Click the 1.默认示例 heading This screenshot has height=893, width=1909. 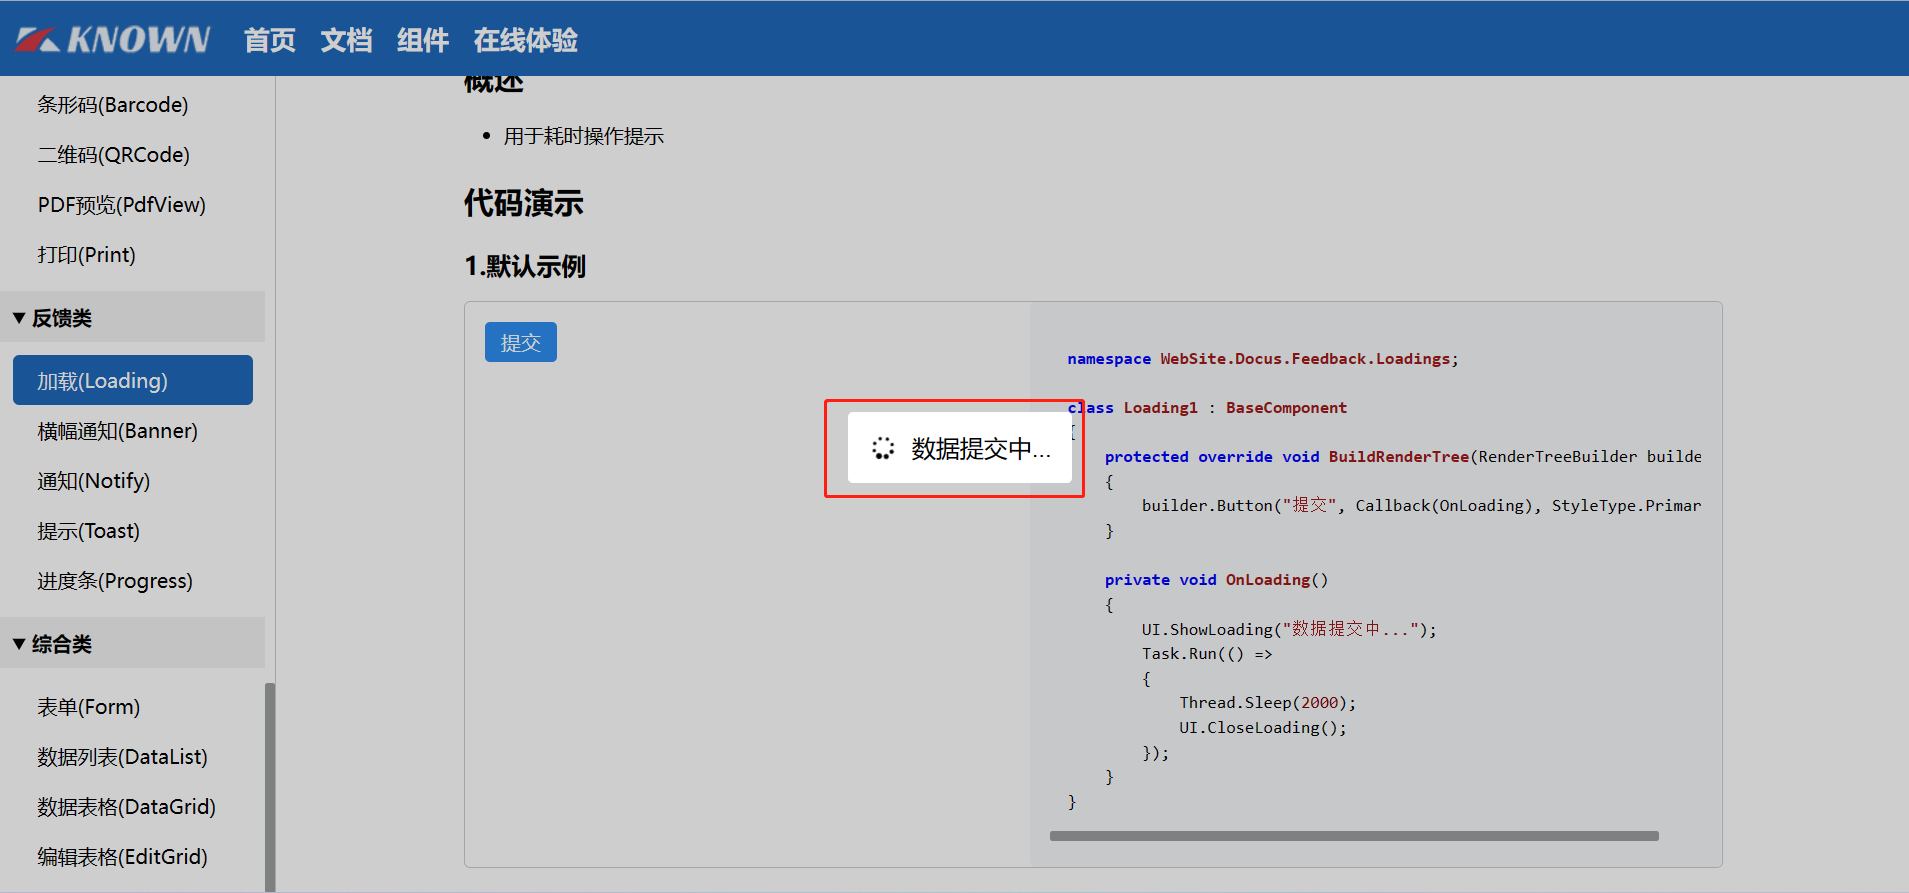525,266
